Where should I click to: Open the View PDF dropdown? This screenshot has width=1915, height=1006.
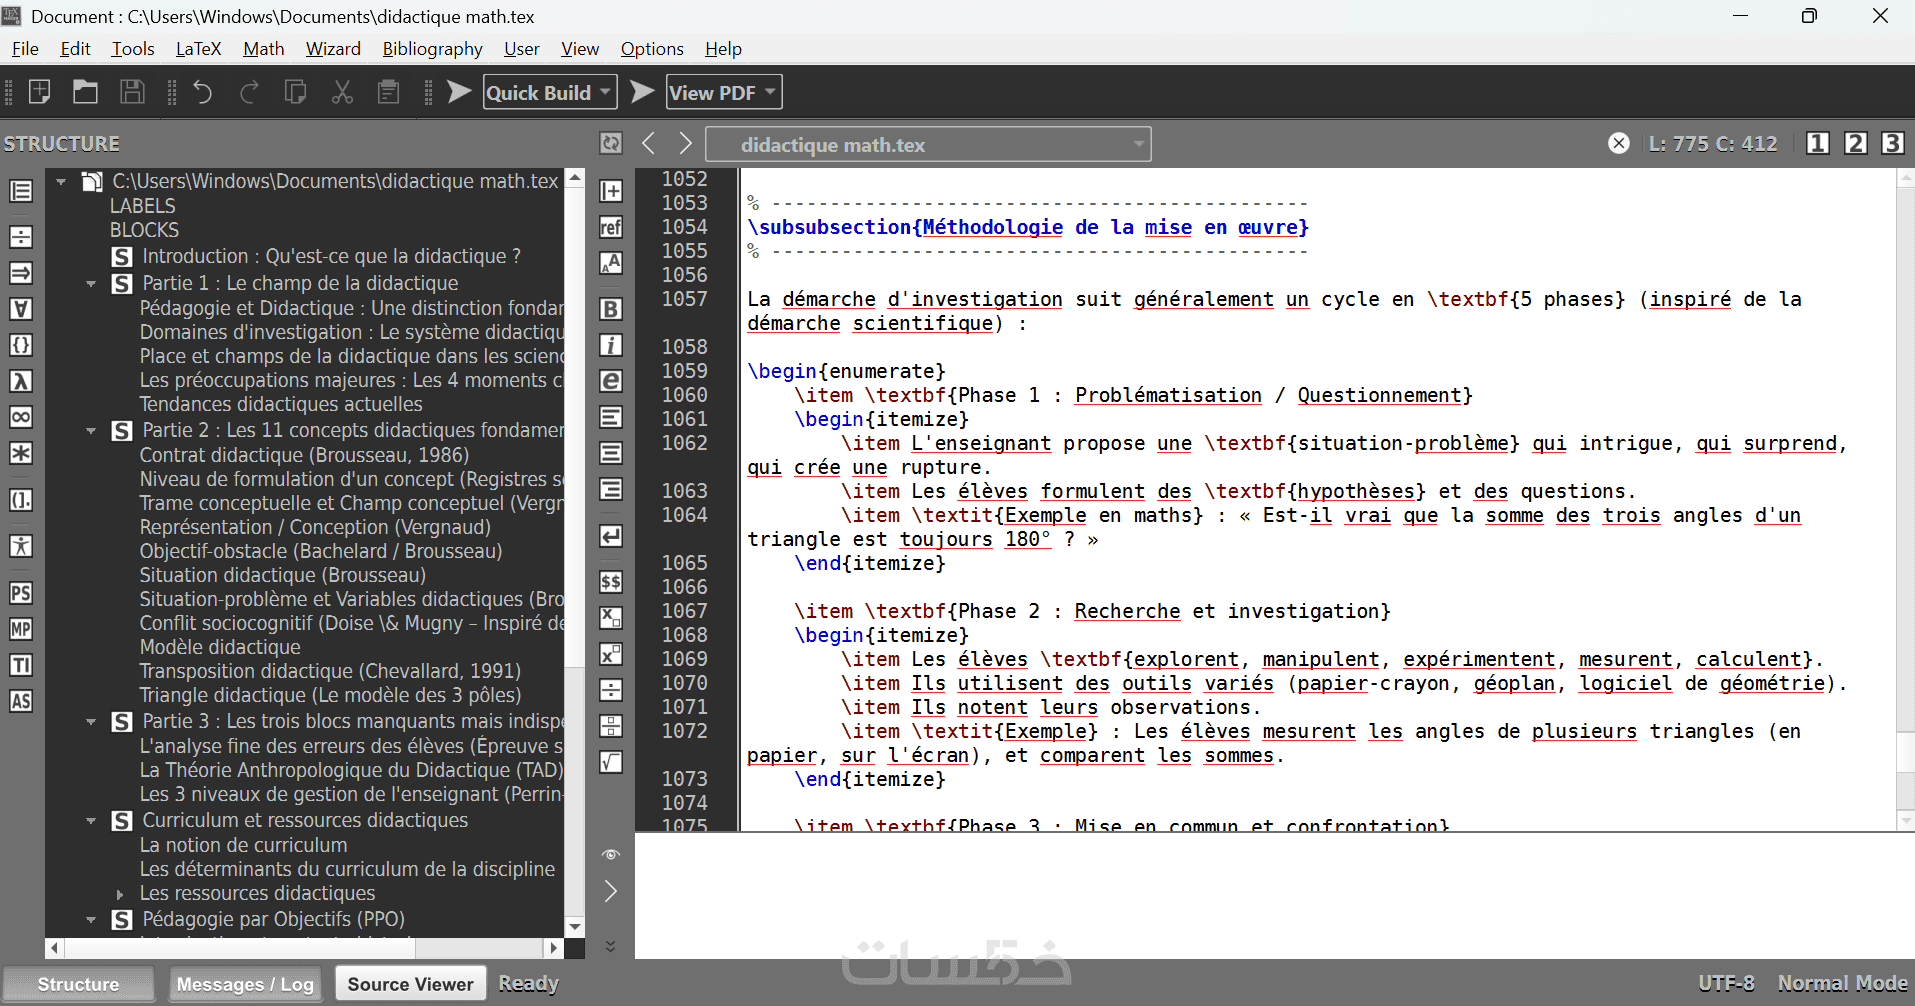click(770, 92)
